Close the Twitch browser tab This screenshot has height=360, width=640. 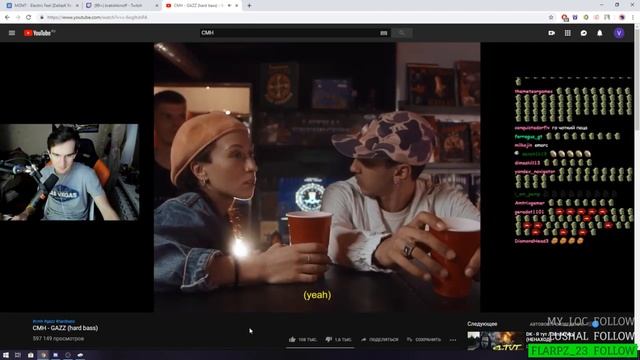pos(157,6)
